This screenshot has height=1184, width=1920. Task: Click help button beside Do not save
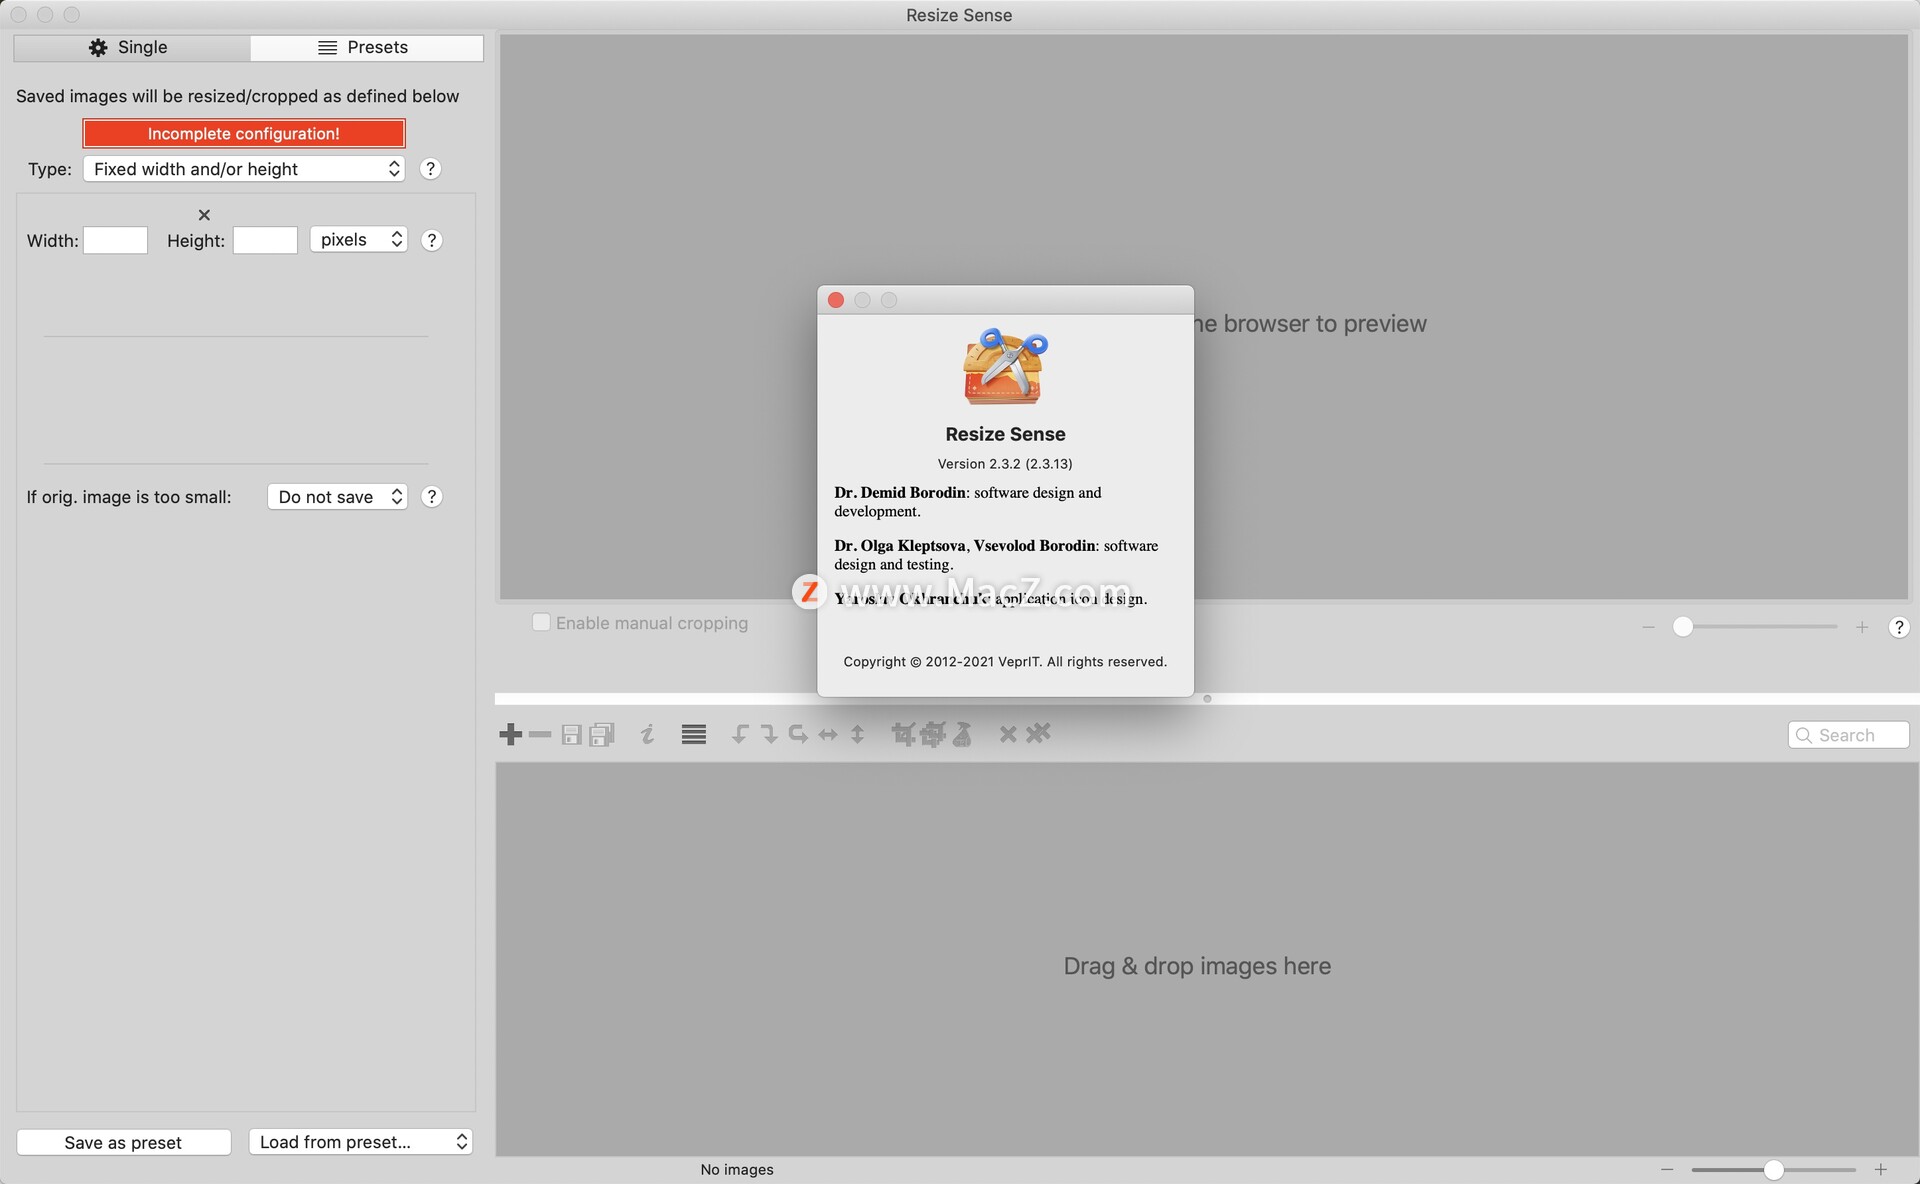coord(431,497)
